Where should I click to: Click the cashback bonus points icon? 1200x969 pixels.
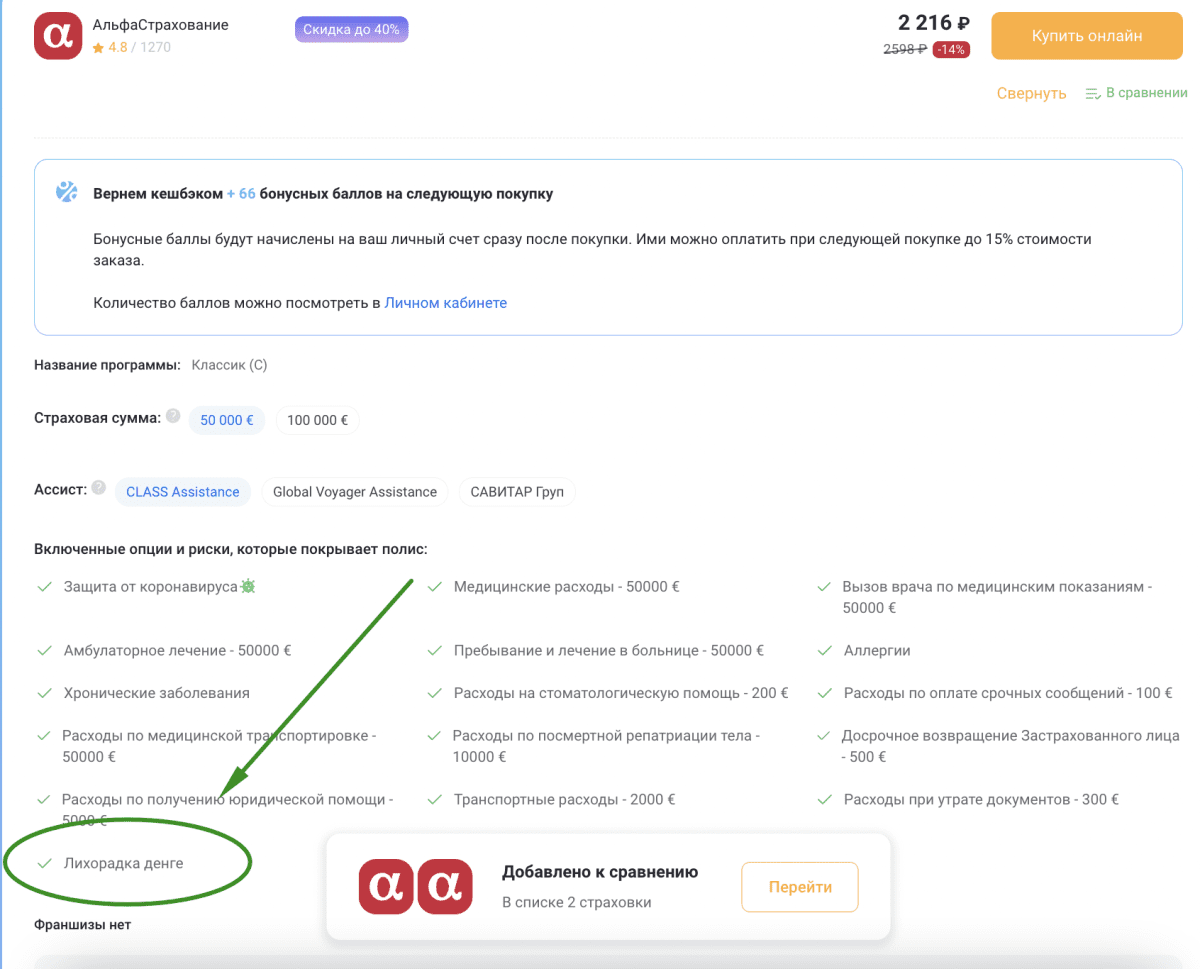66,192
